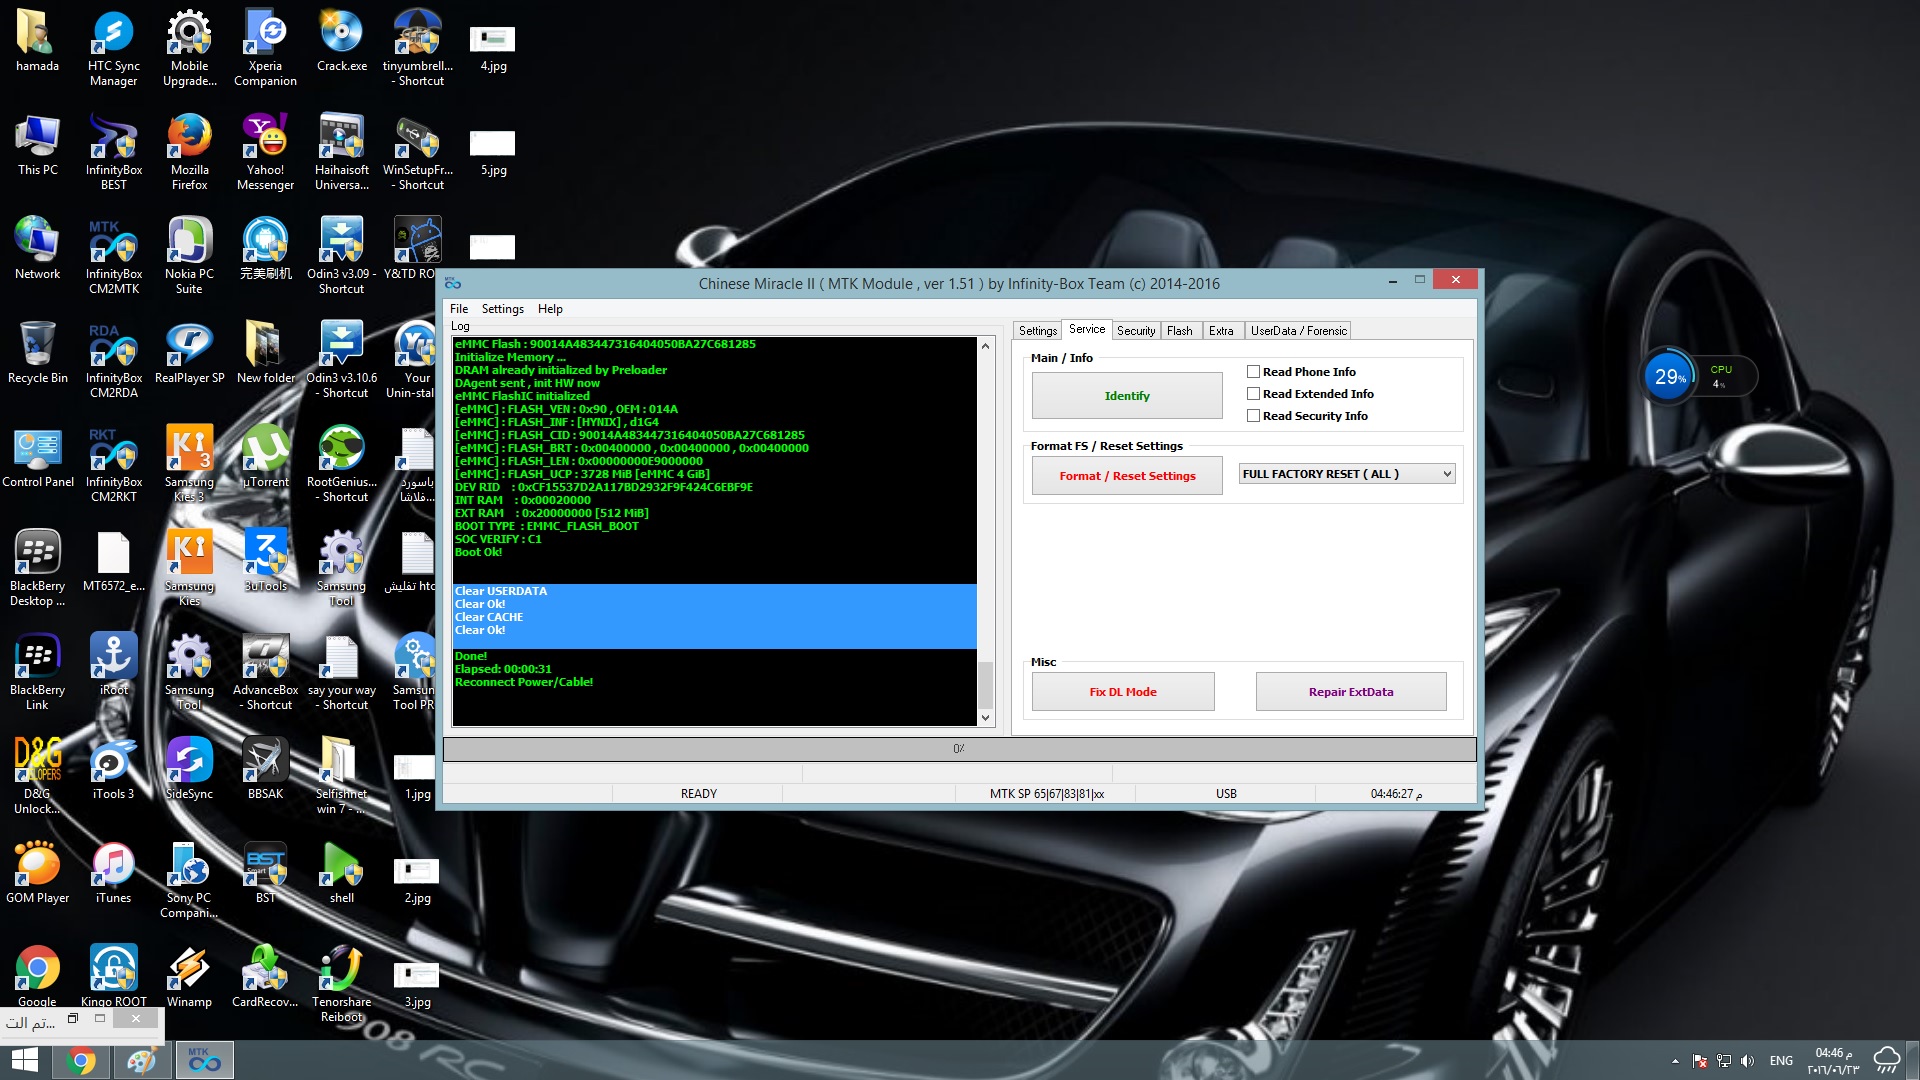Screen dimensions: 1920x1080
Task: Open RealPlayer SP desktop icon
Action: 189,354
